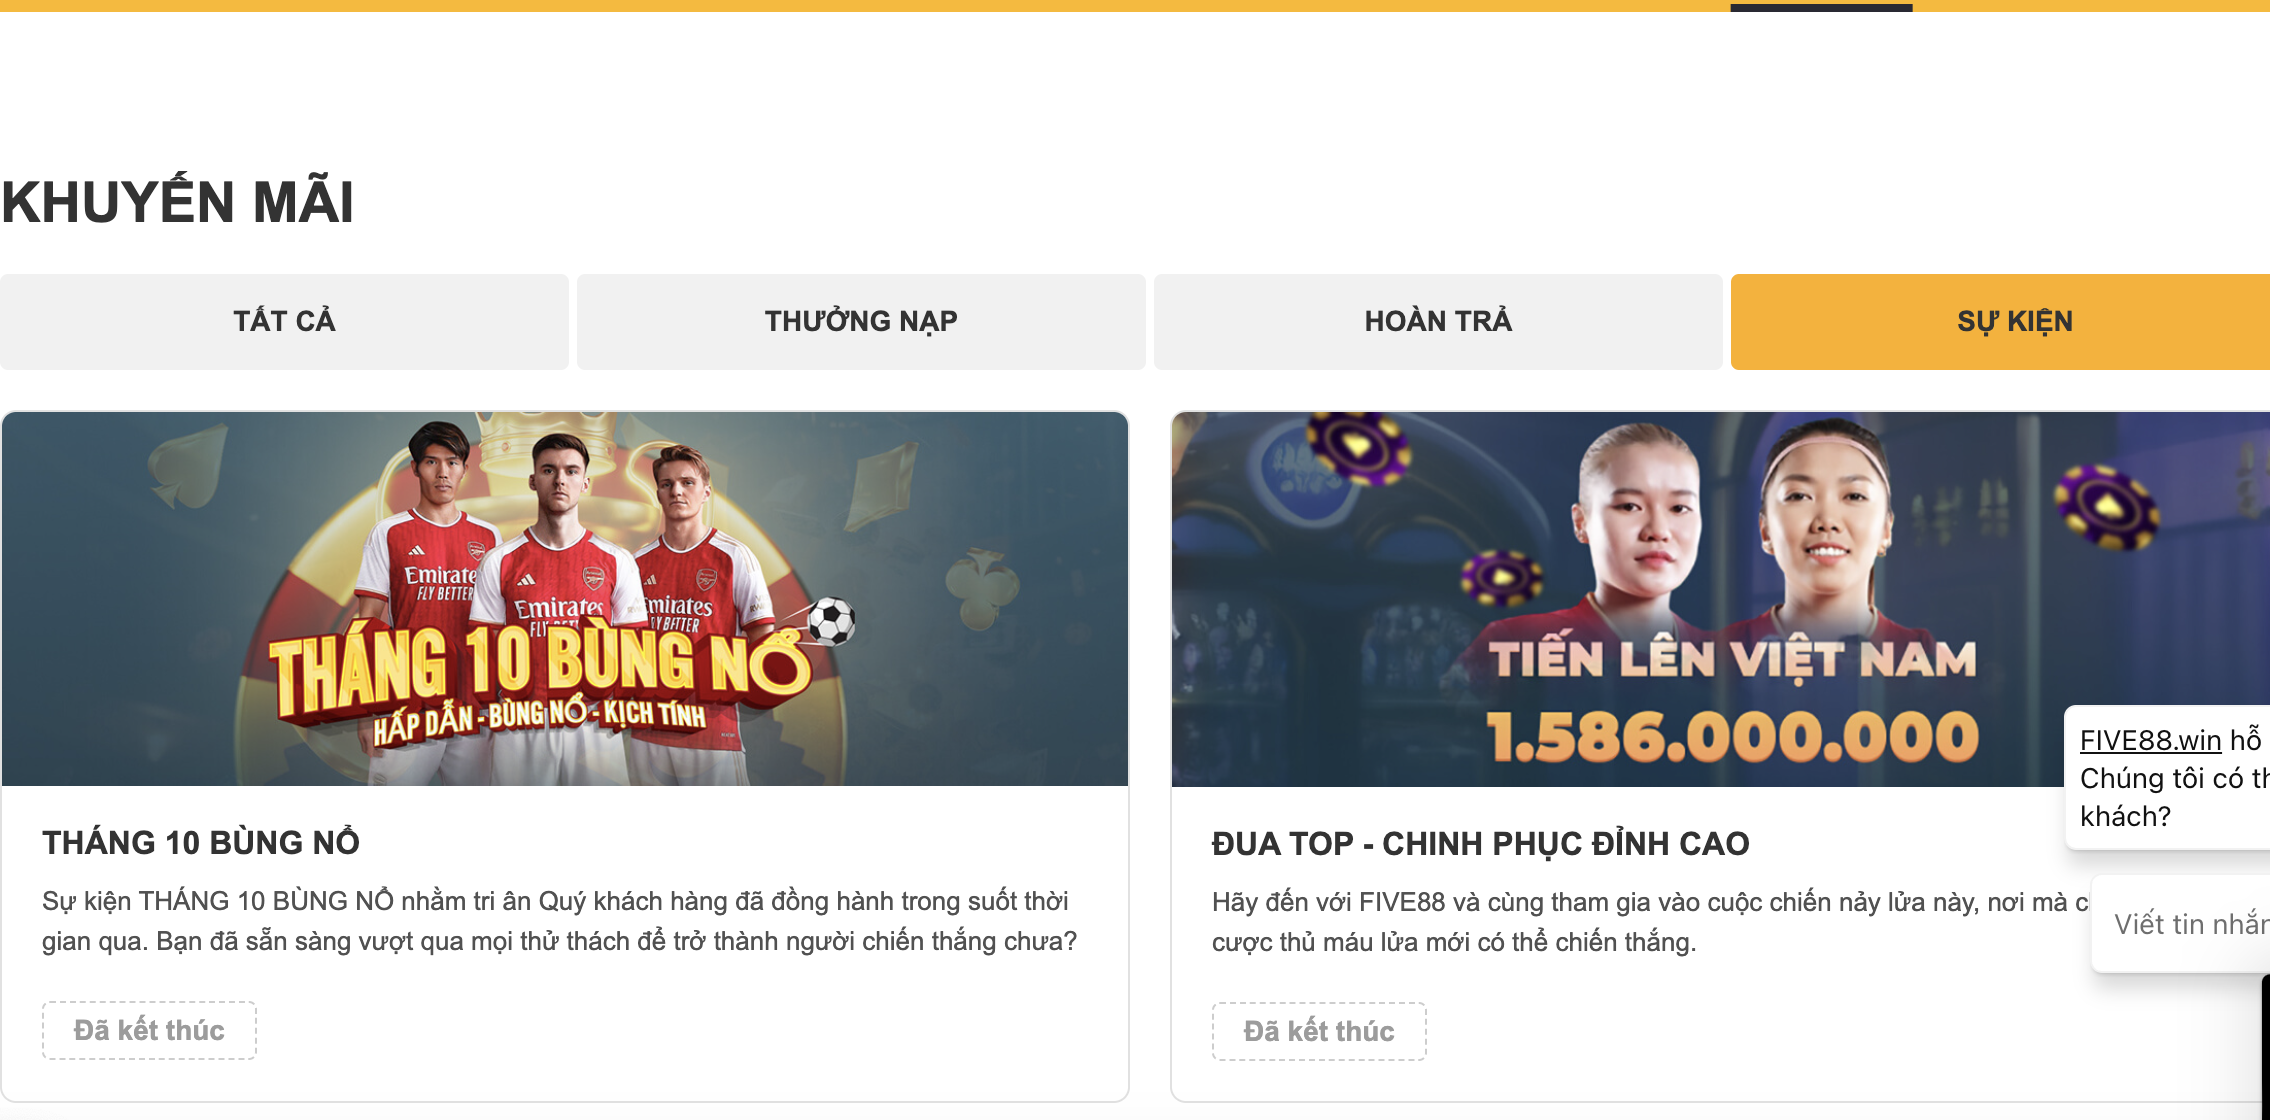Click the club symbol in the left banner
This screenshot has height=1120, width=2270.
(982, 590)
